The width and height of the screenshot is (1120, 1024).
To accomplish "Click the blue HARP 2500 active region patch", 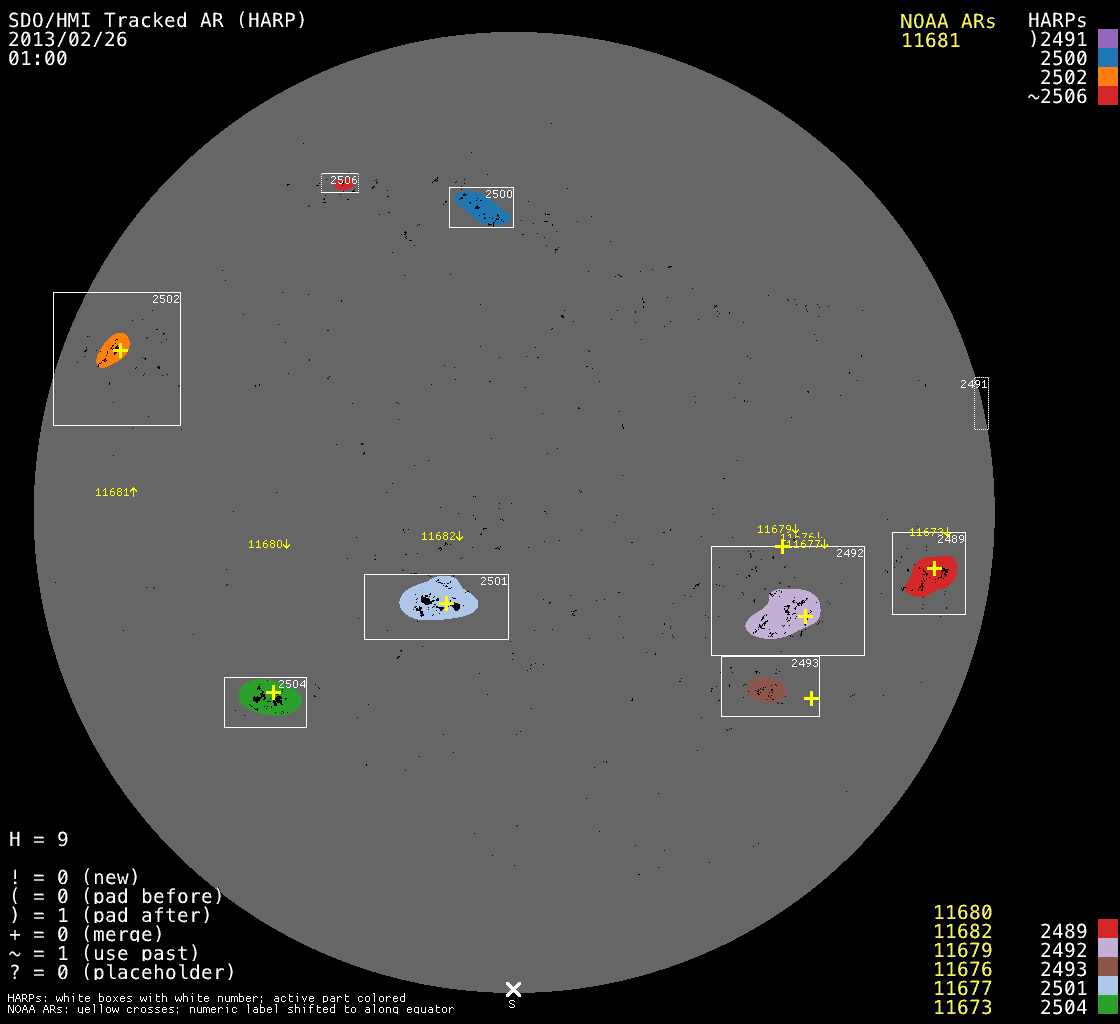I will point(482,207).
